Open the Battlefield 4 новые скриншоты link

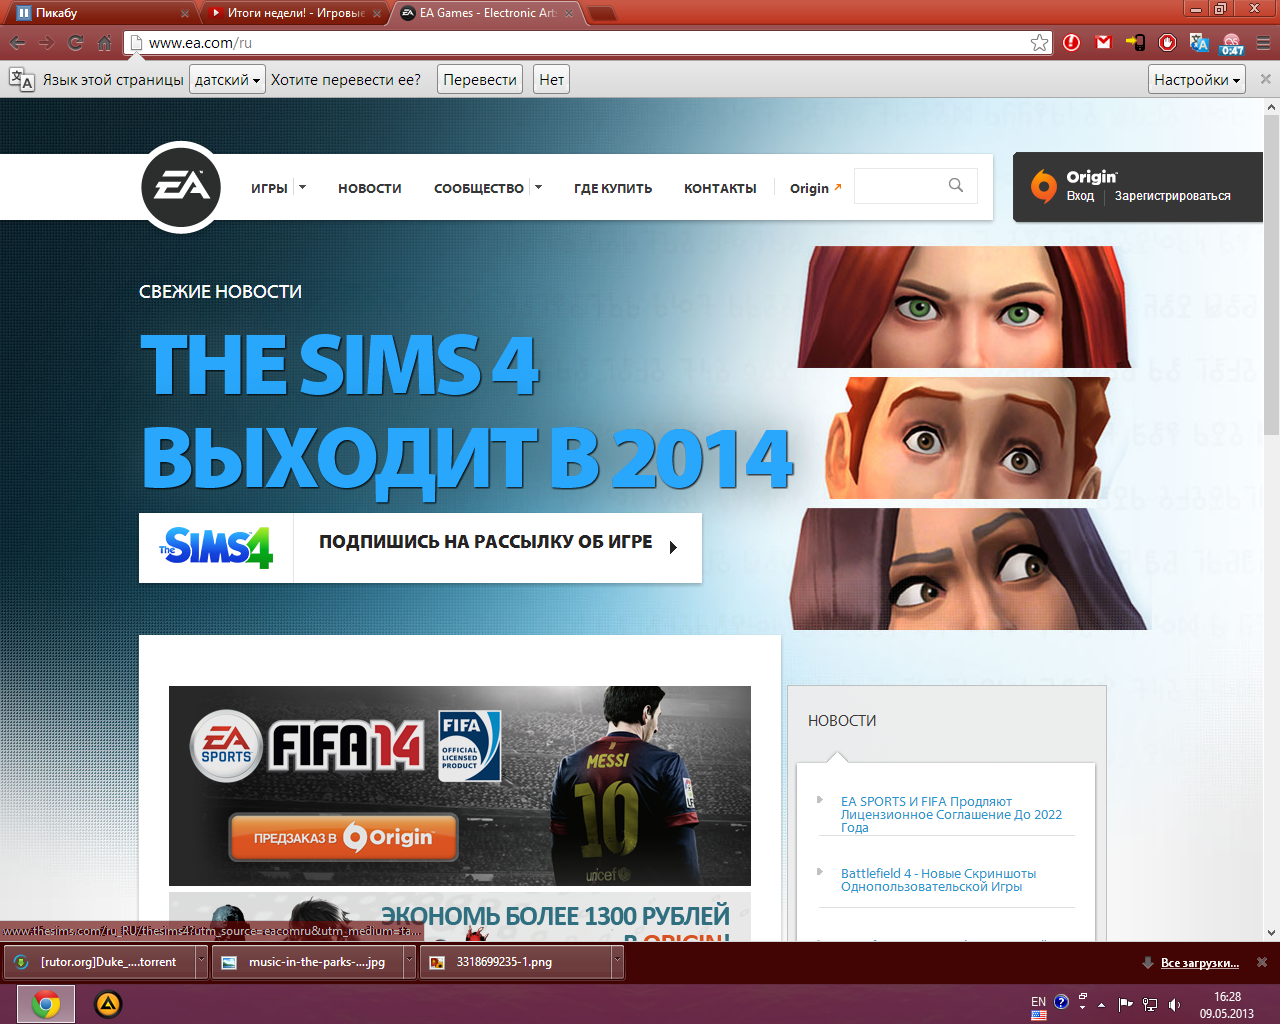pos(938,880)
